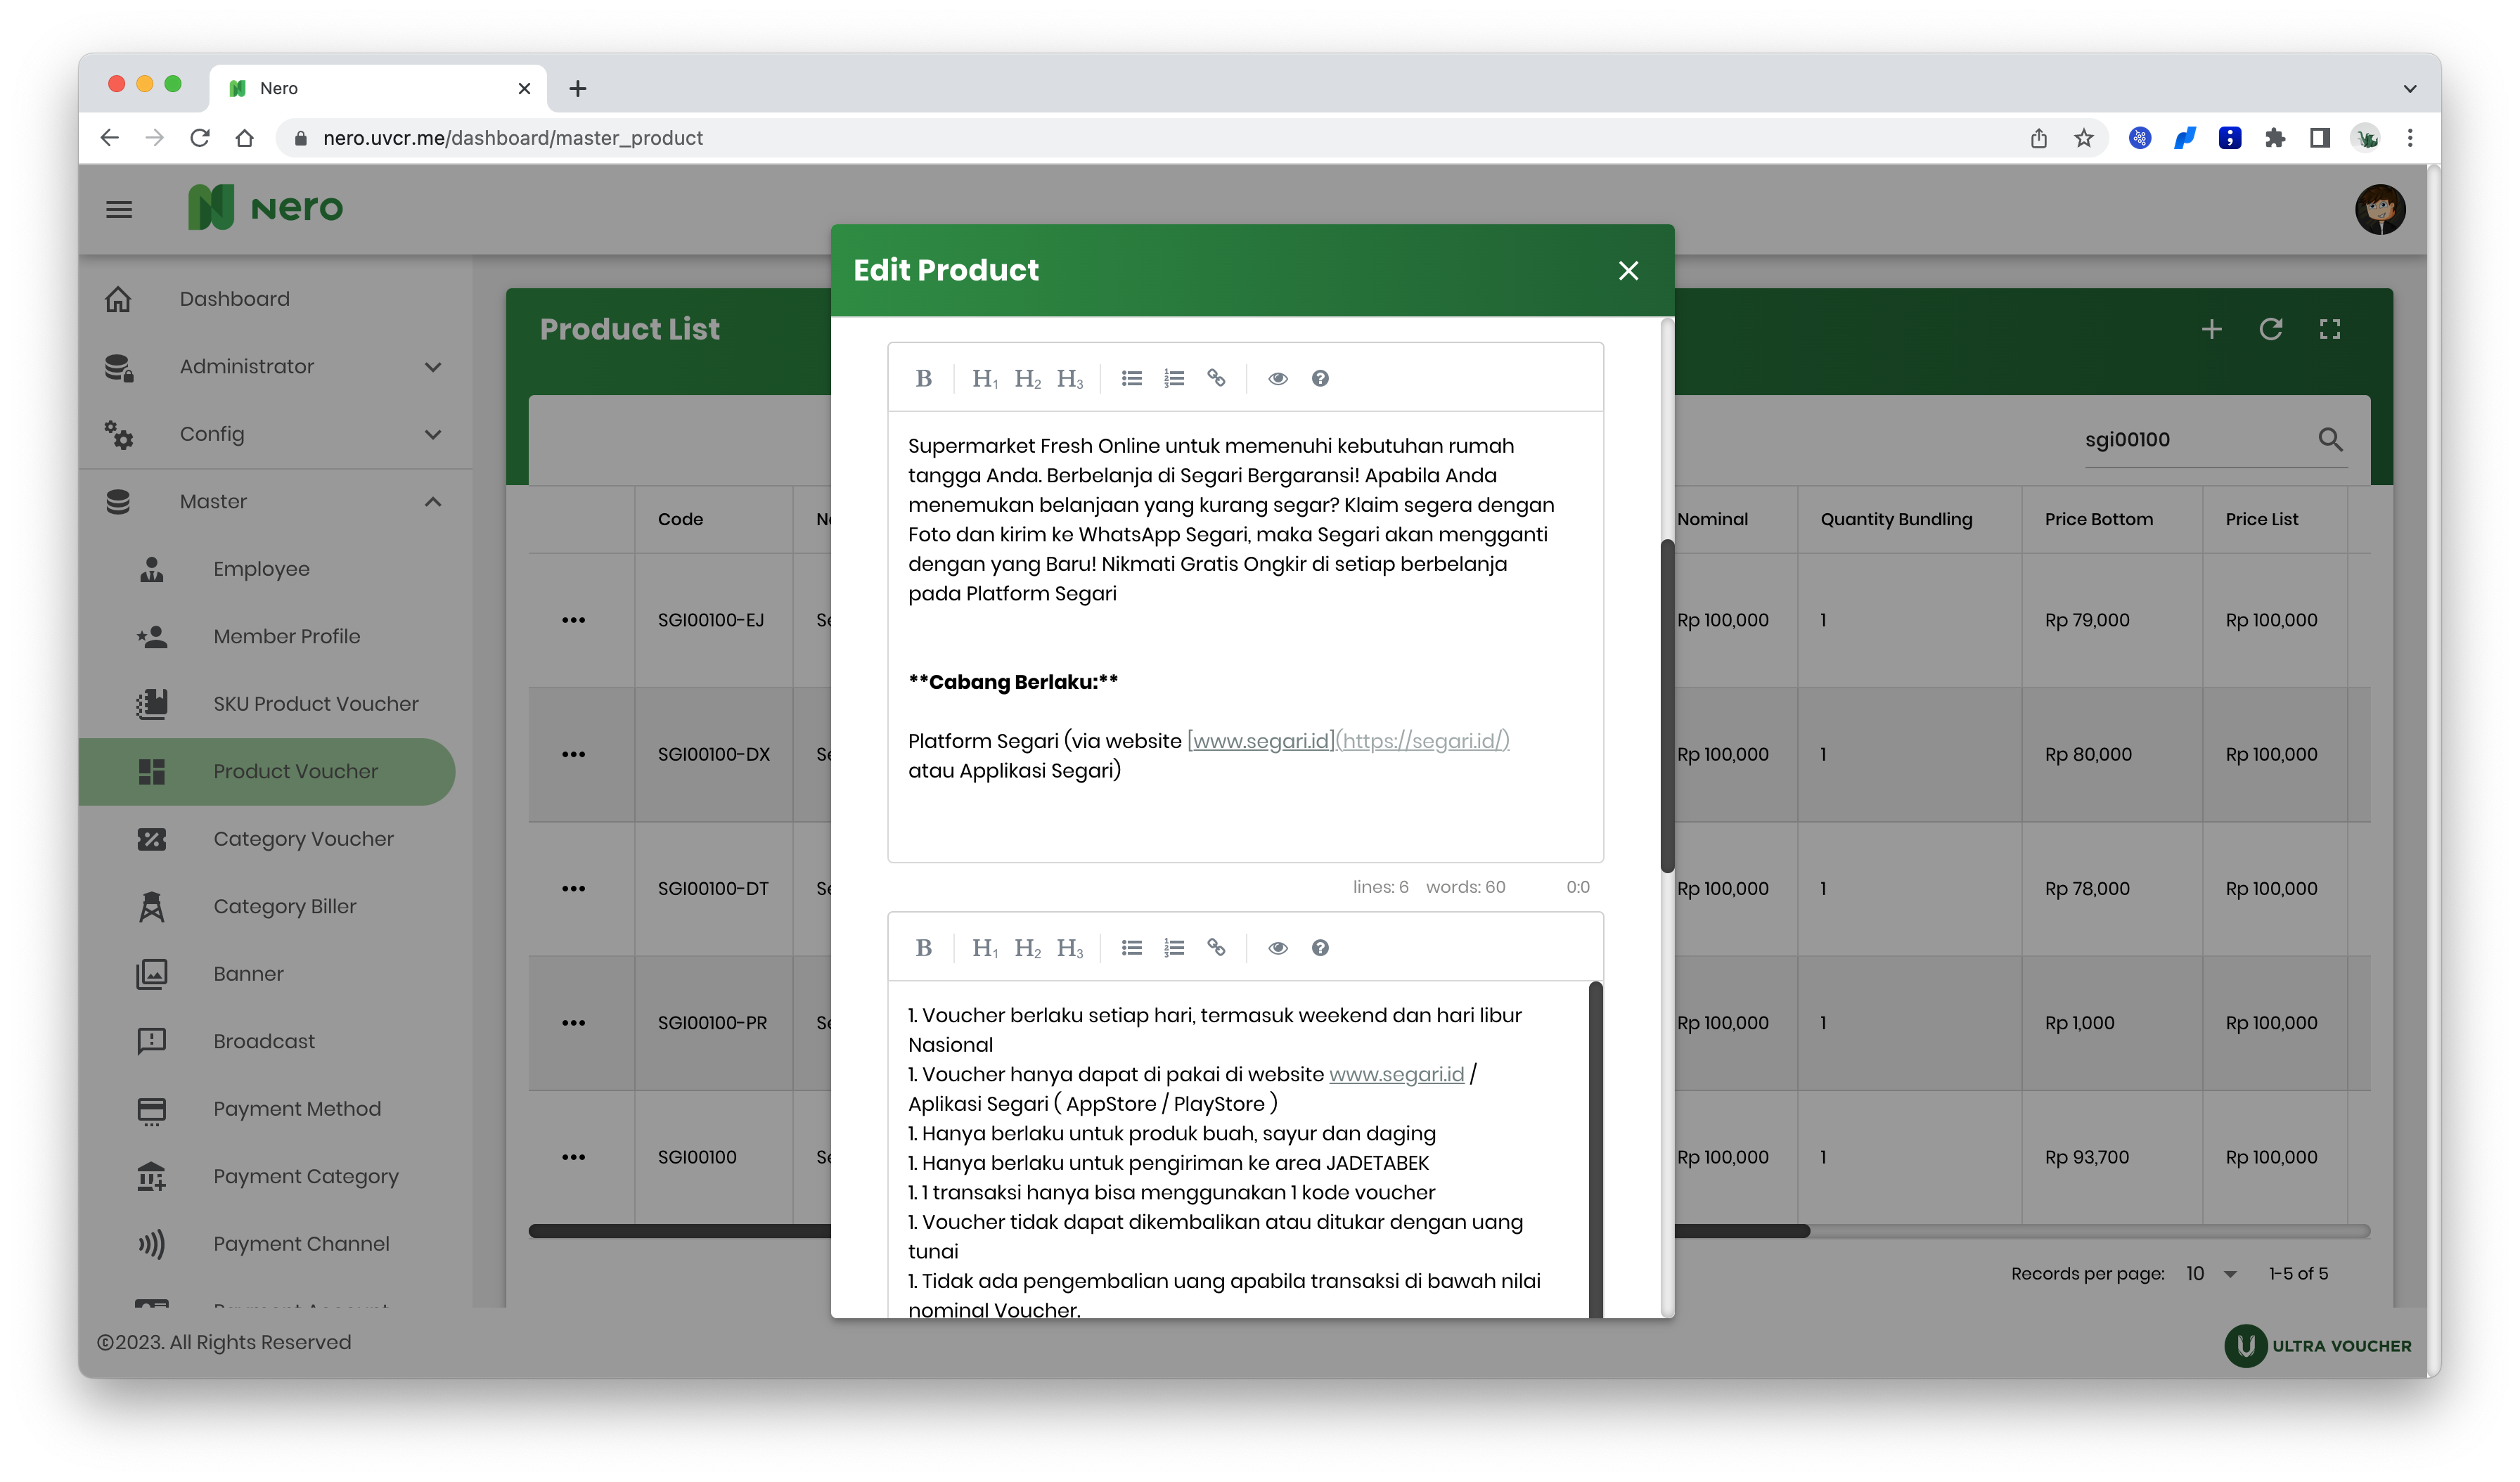Apply Heading 2 in second editor toolbar
The image size is (2520, 1482).
pyautogui.click(x=1027, y=948)
